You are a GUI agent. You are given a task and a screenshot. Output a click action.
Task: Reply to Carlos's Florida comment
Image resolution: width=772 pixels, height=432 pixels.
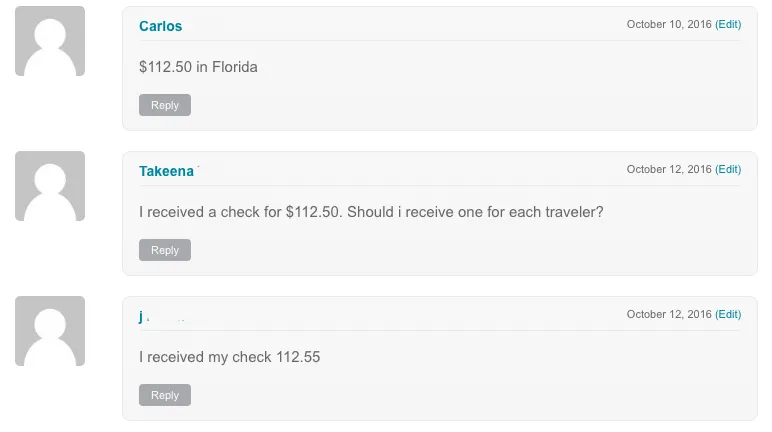pyautogui.click(x=165, y=105)
